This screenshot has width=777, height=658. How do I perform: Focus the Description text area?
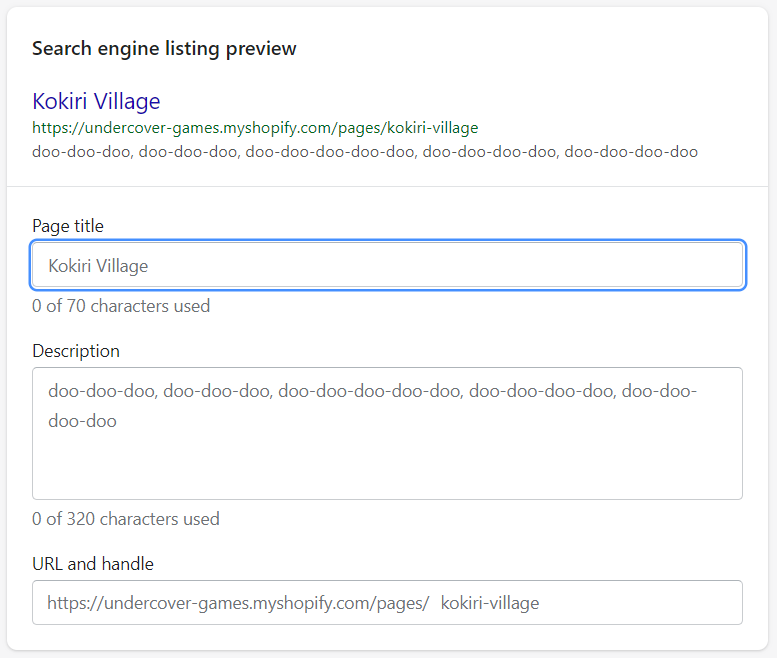coord(388,433)
